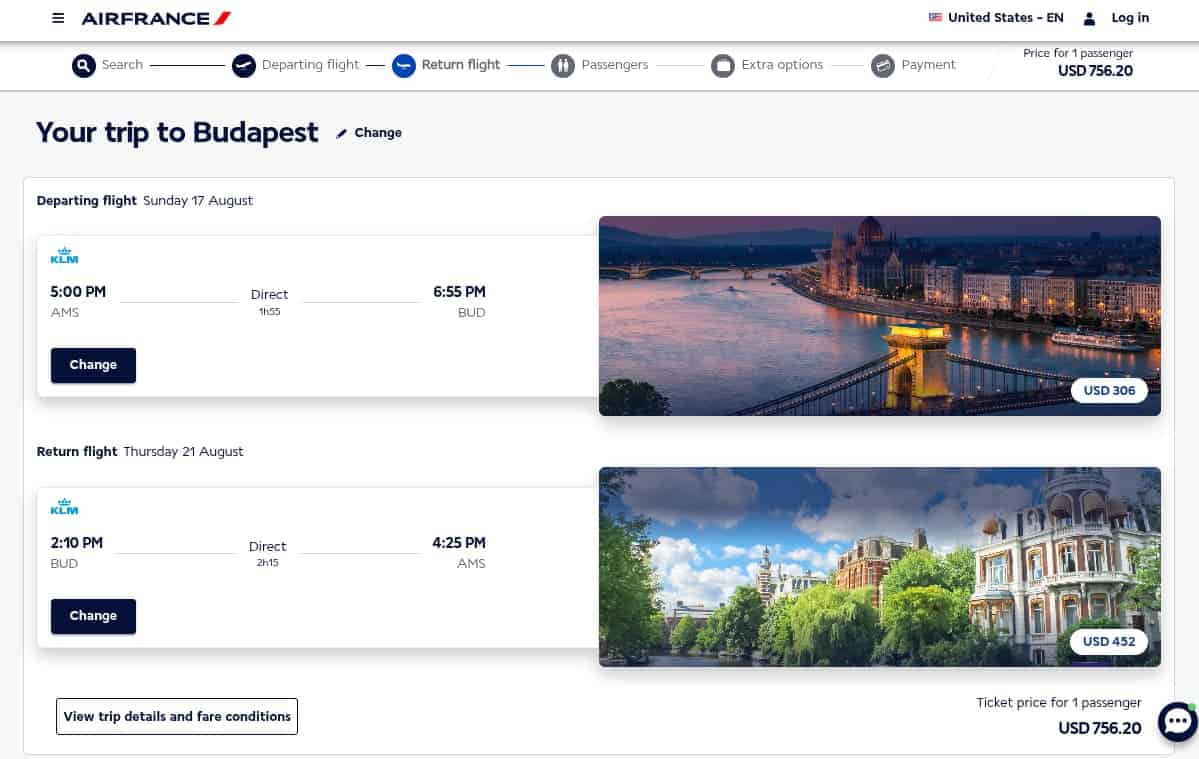Open the hamburger navigation menu
Viewport: 1199px width, 759px height.
tap(57, 17)
